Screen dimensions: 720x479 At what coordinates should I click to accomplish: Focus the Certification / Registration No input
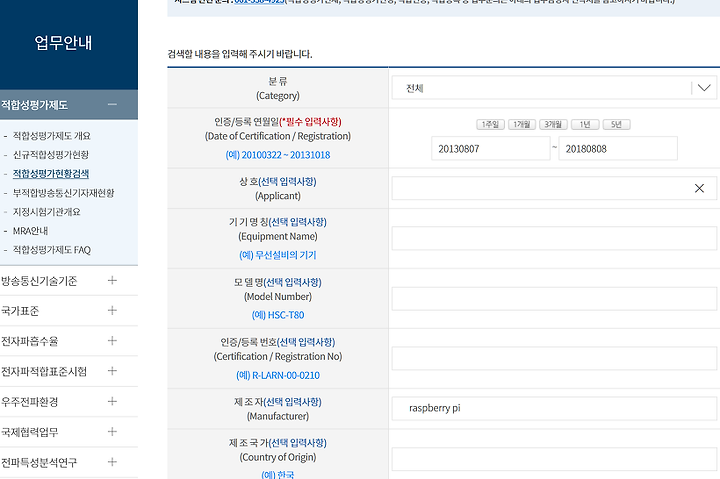tap(554, 358)
